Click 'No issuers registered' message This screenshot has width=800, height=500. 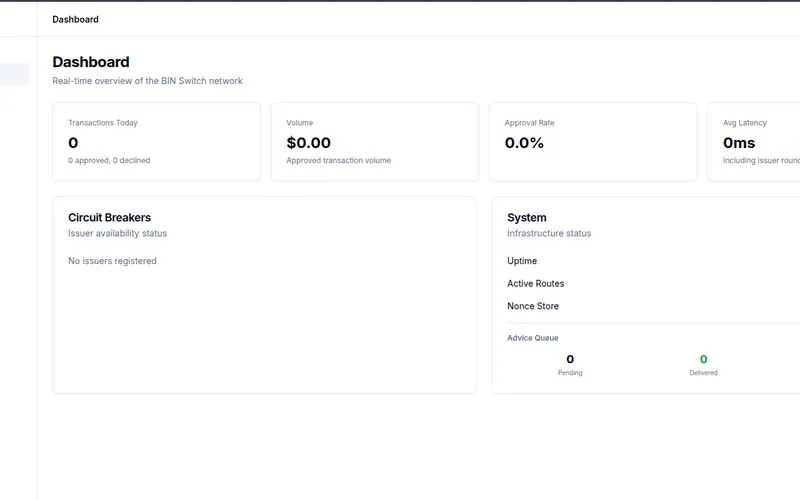112,261
